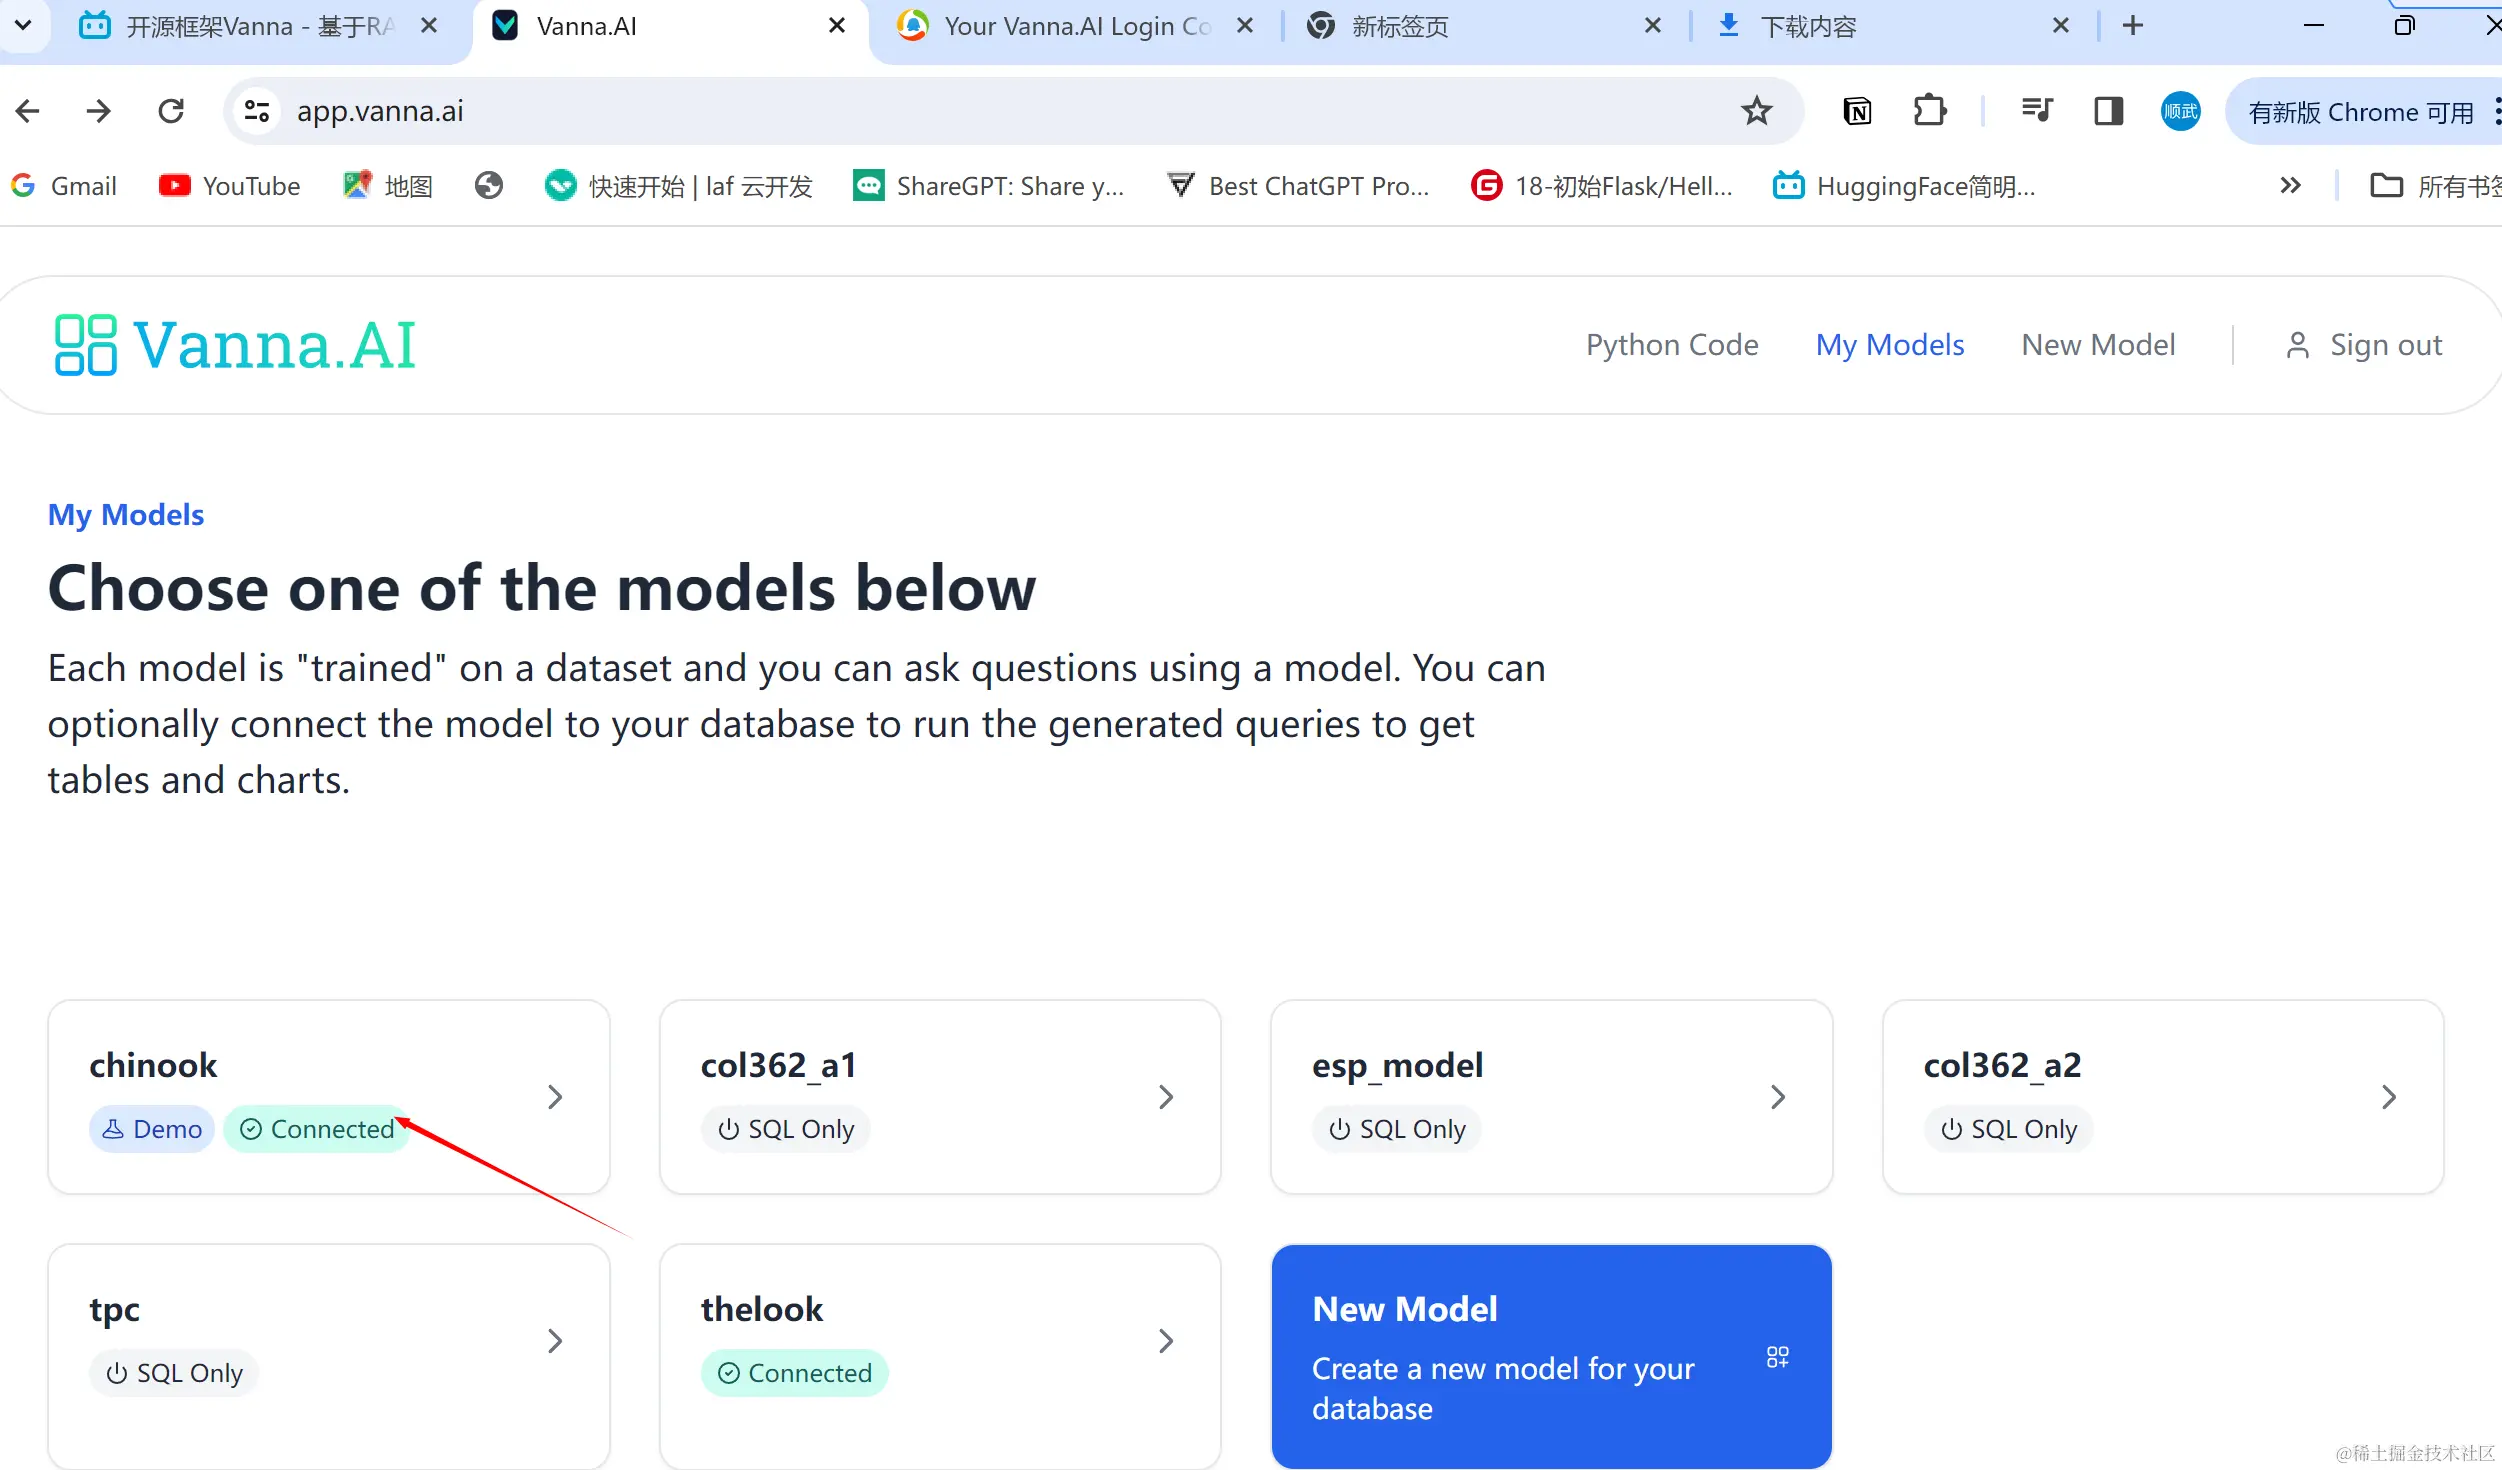
Task: Expand the thelook model card chevron
Action: click(1164, 1341)
